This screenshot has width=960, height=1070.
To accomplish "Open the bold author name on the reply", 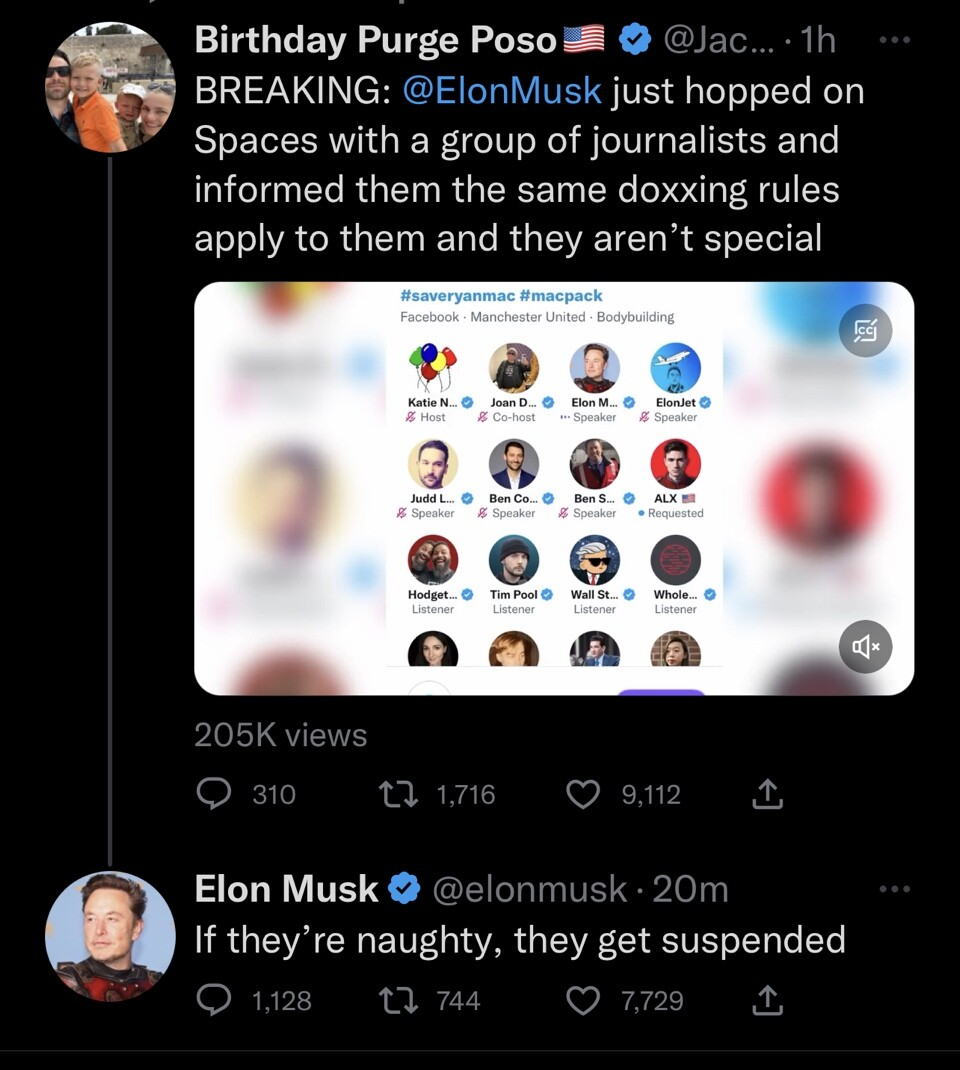I will point(286,888).
